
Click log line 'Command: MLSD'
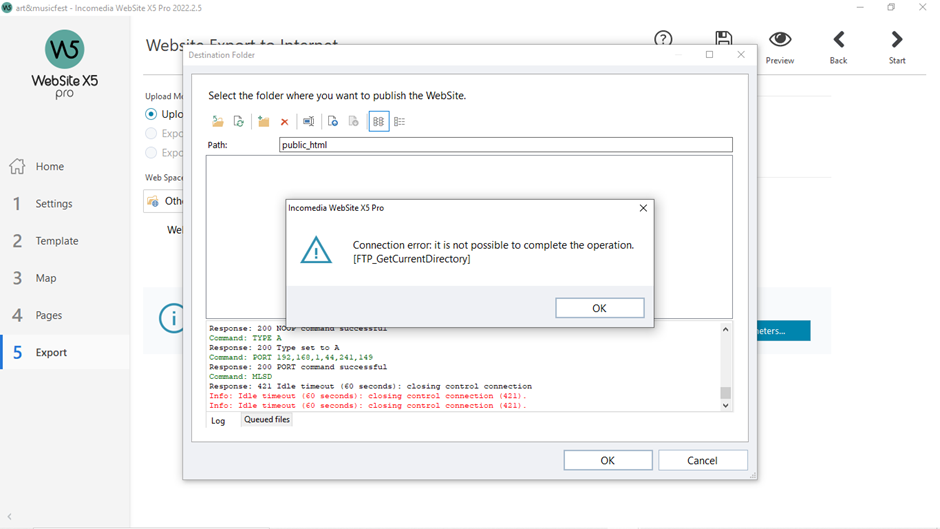tap(240, 377)
